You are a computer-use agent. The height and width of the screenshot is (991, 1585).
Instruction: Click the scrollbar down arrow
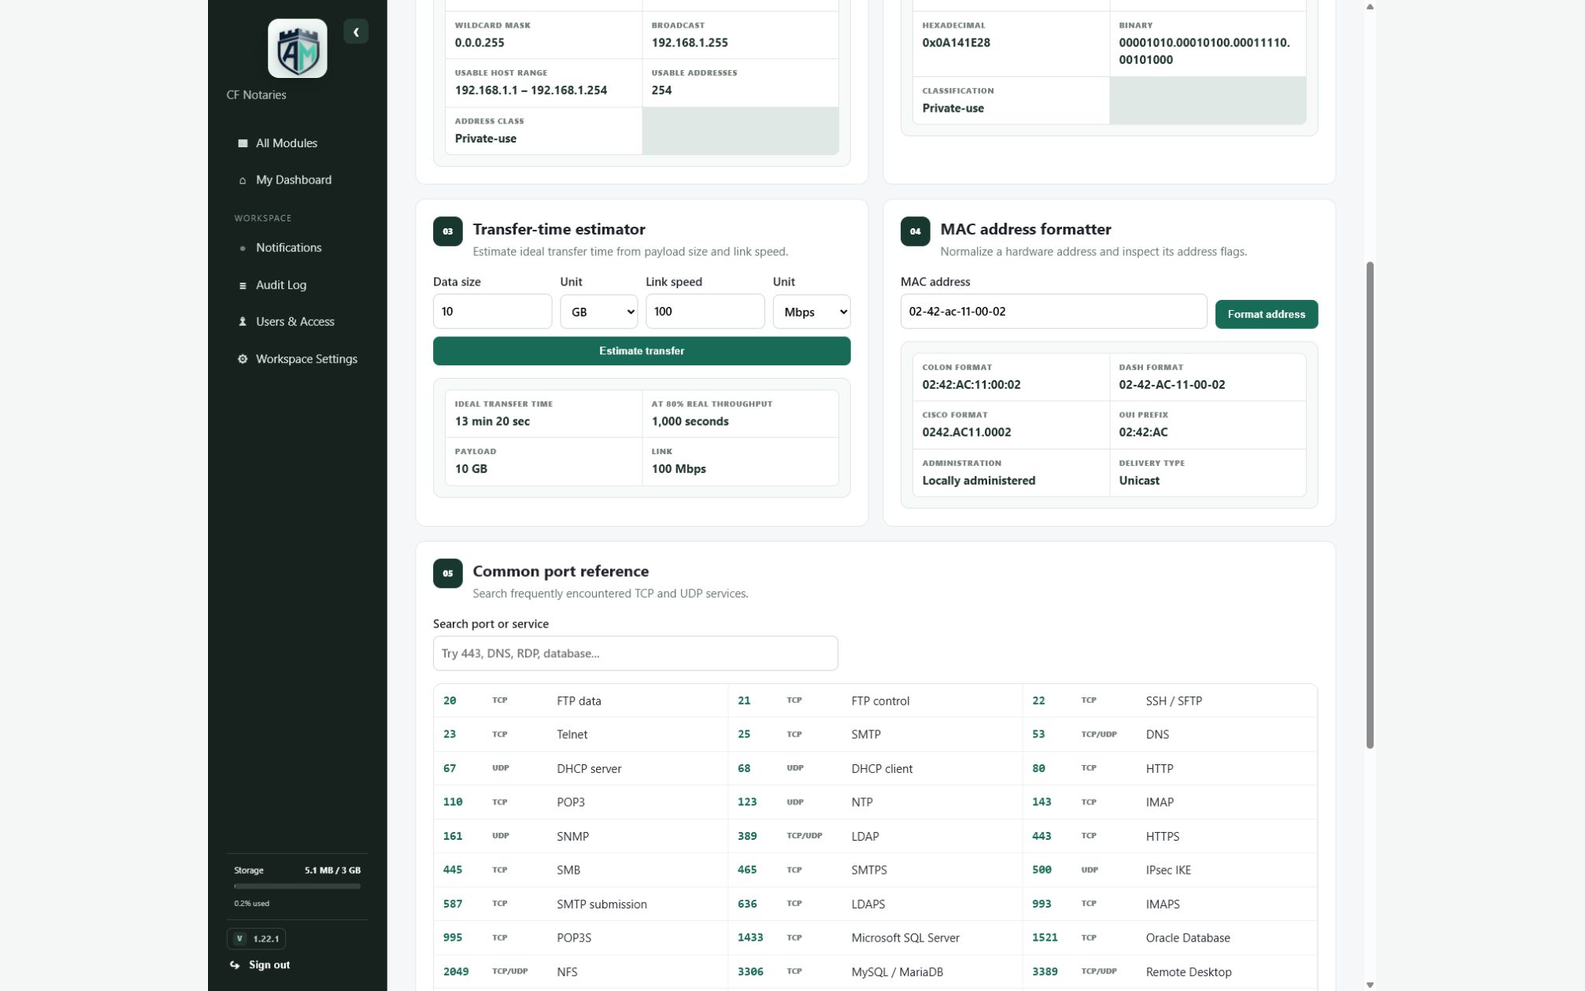pos(1369,985)
